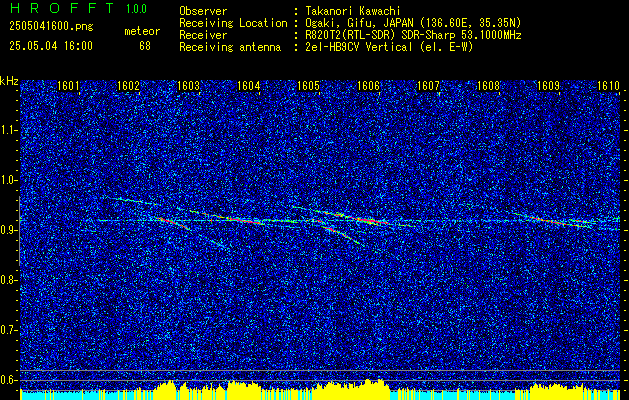Click the 2el-HB9CV Vertical antenna value
Image resolution: width=629 pixels, height=400 pixels.
point(390,47)
